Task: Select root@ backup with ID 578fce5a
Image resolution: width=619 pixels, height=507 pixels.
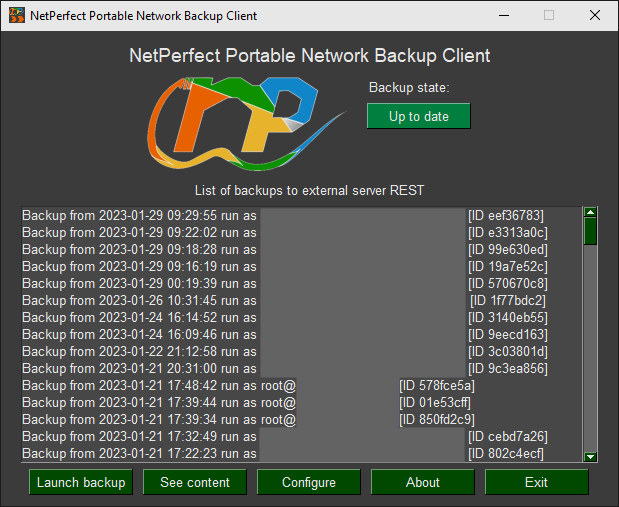Action: pyautogui.click(x=300, y=385)
